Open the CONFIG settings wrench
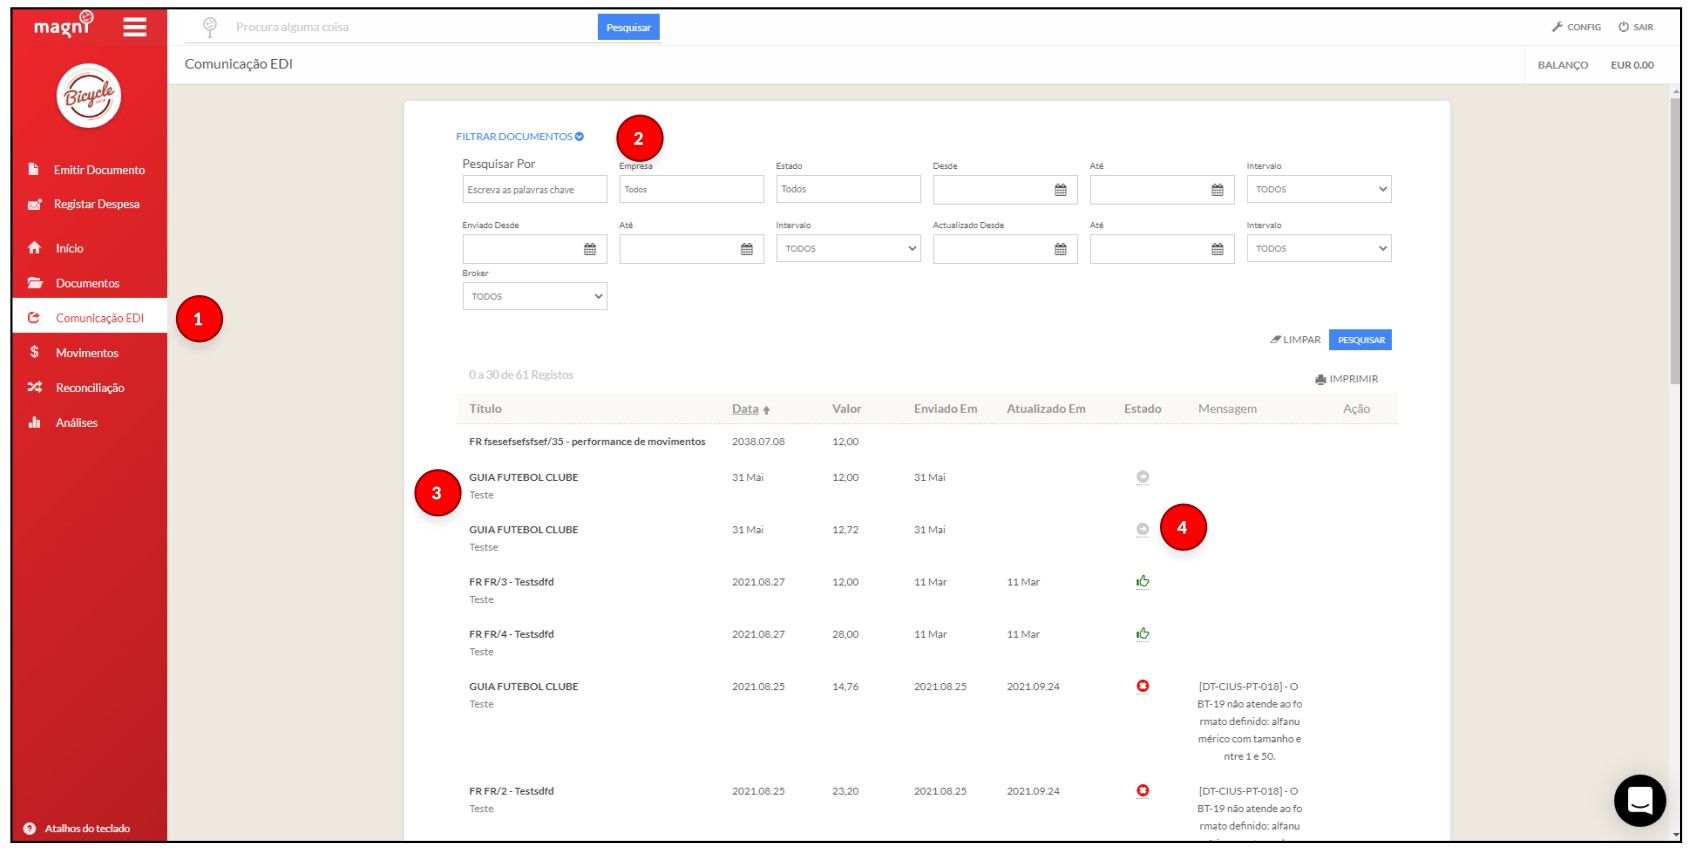 click(x=1576, y=27)
